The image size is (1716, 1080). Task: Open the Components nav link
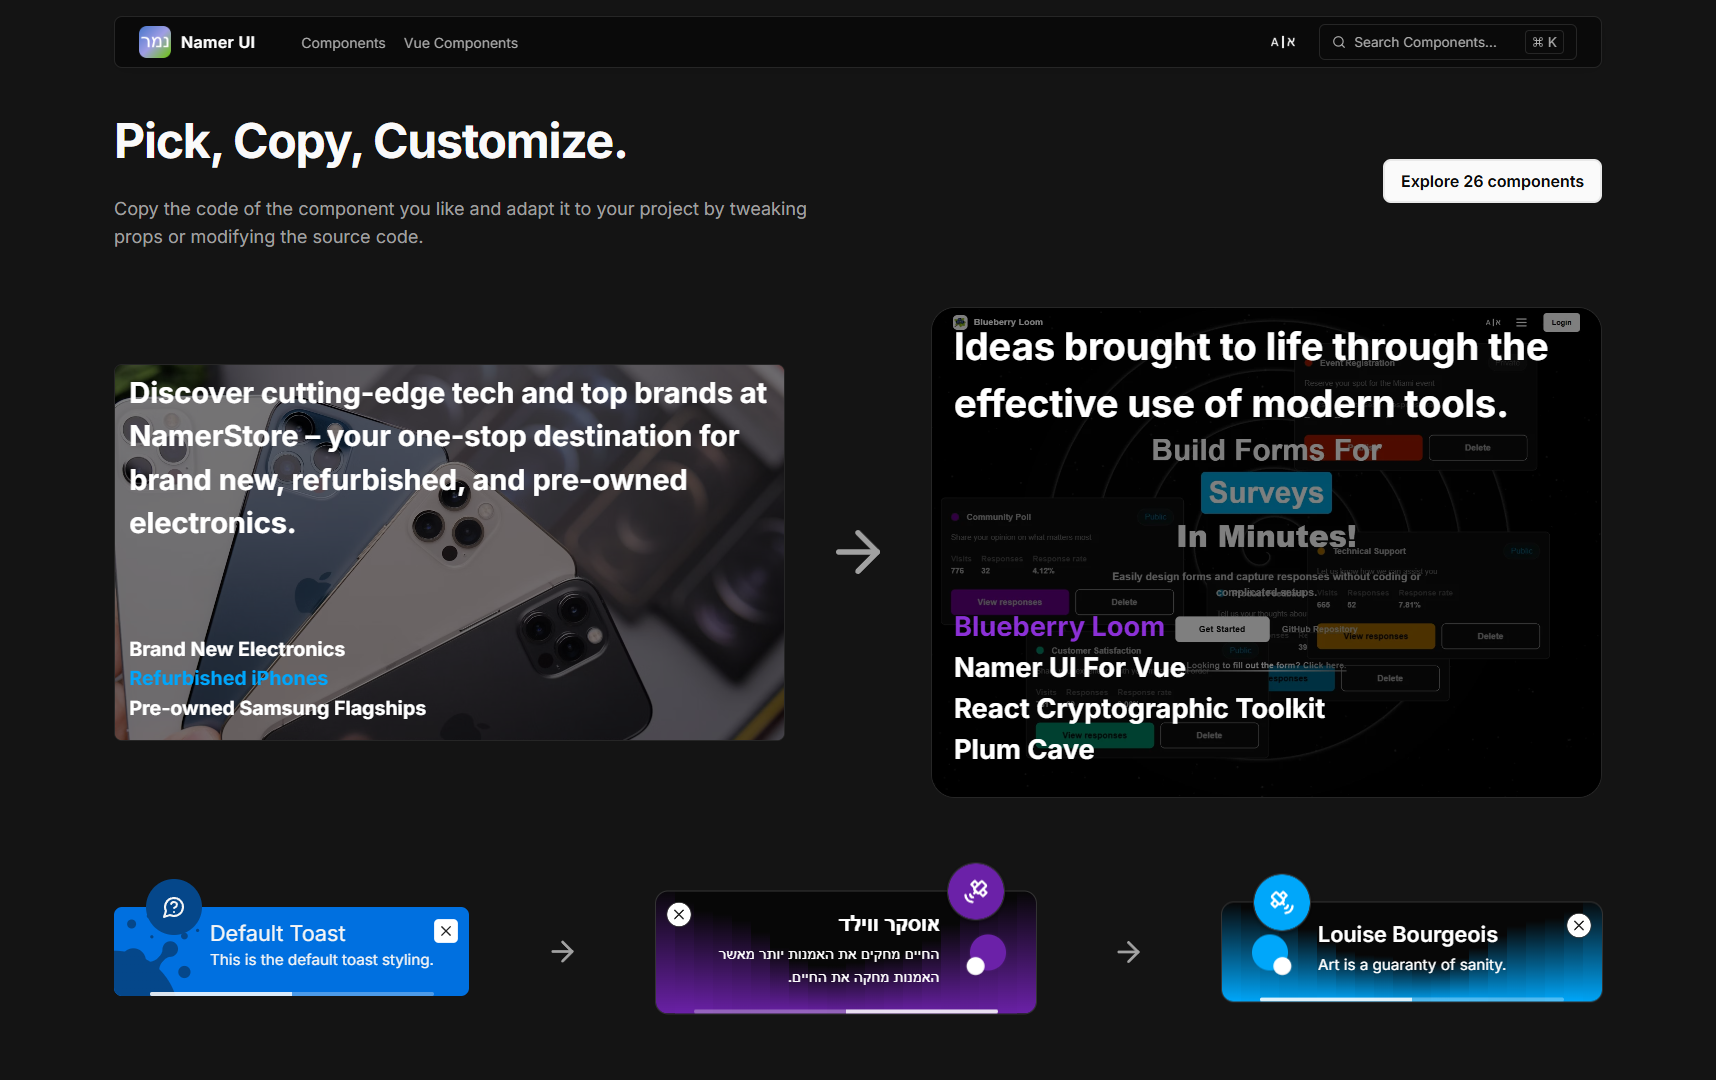343,43
